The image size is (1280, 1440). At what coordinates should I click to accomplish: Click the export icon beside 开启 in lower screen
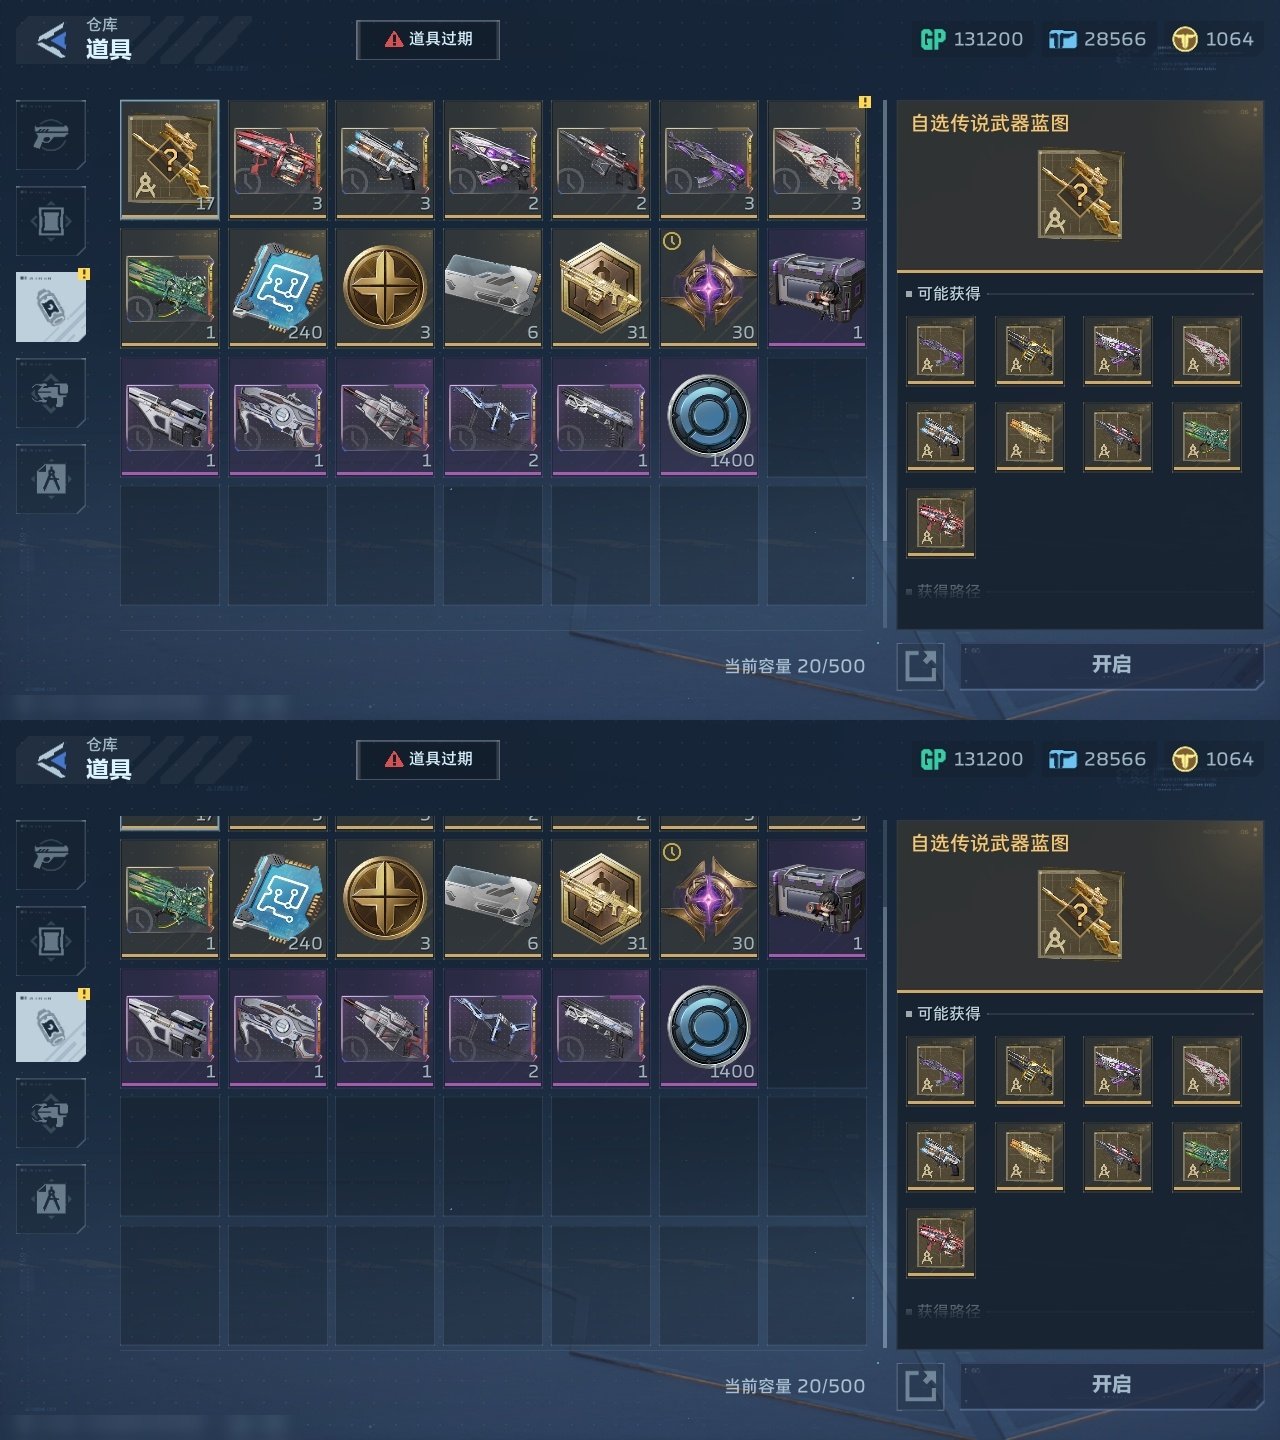(x=920, y=1386)
